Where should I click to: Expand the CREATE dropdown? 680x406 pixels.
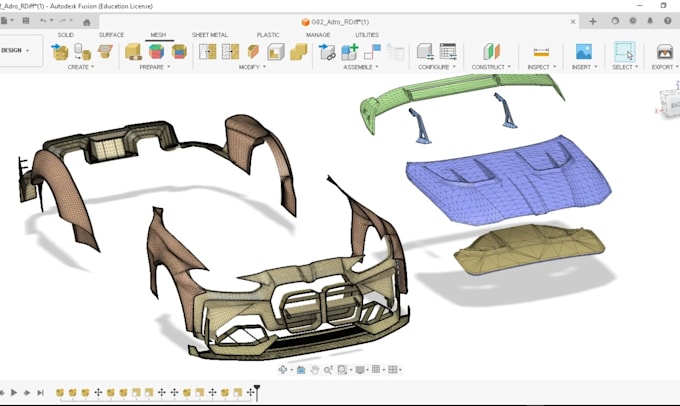81,67
